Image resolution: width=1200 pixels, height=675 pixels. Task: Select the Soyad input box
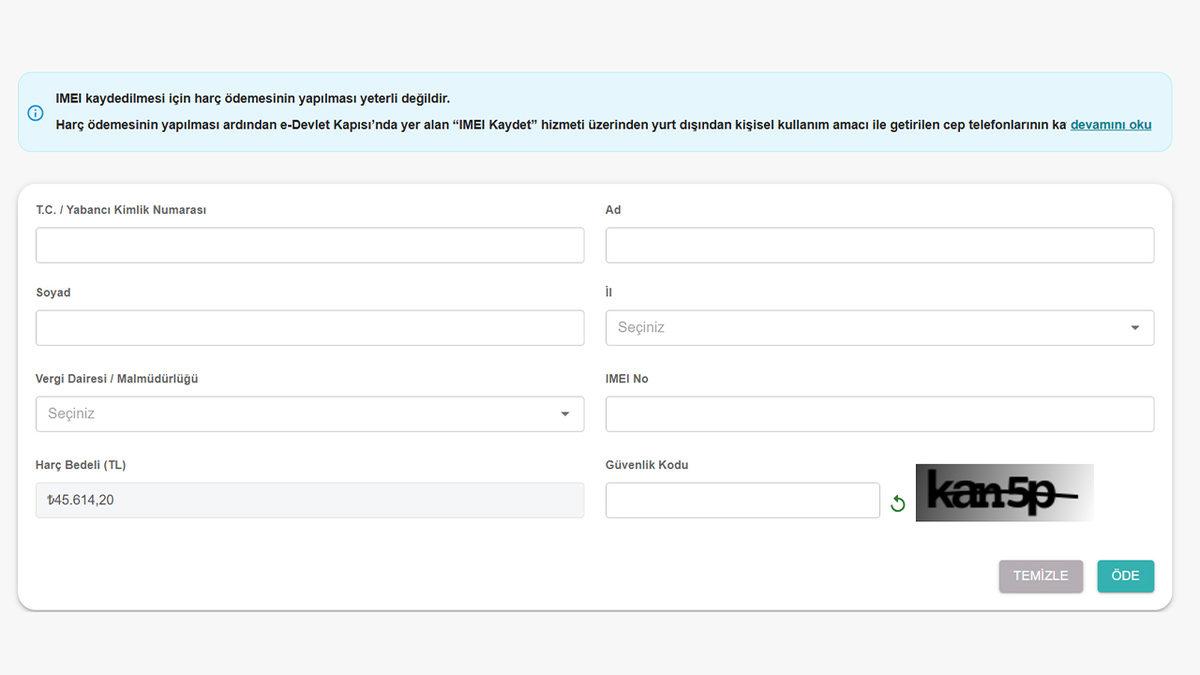310,328
